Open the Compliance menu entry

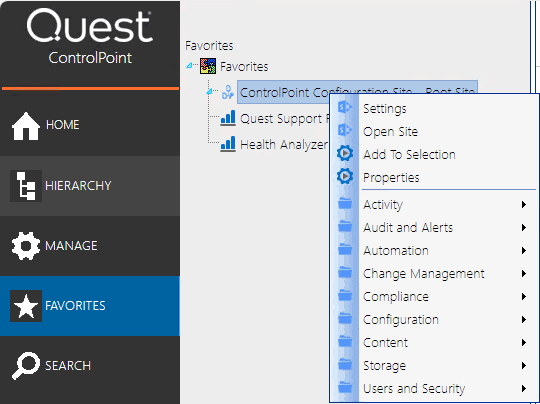pyautogui.click(x=434, y=297)
